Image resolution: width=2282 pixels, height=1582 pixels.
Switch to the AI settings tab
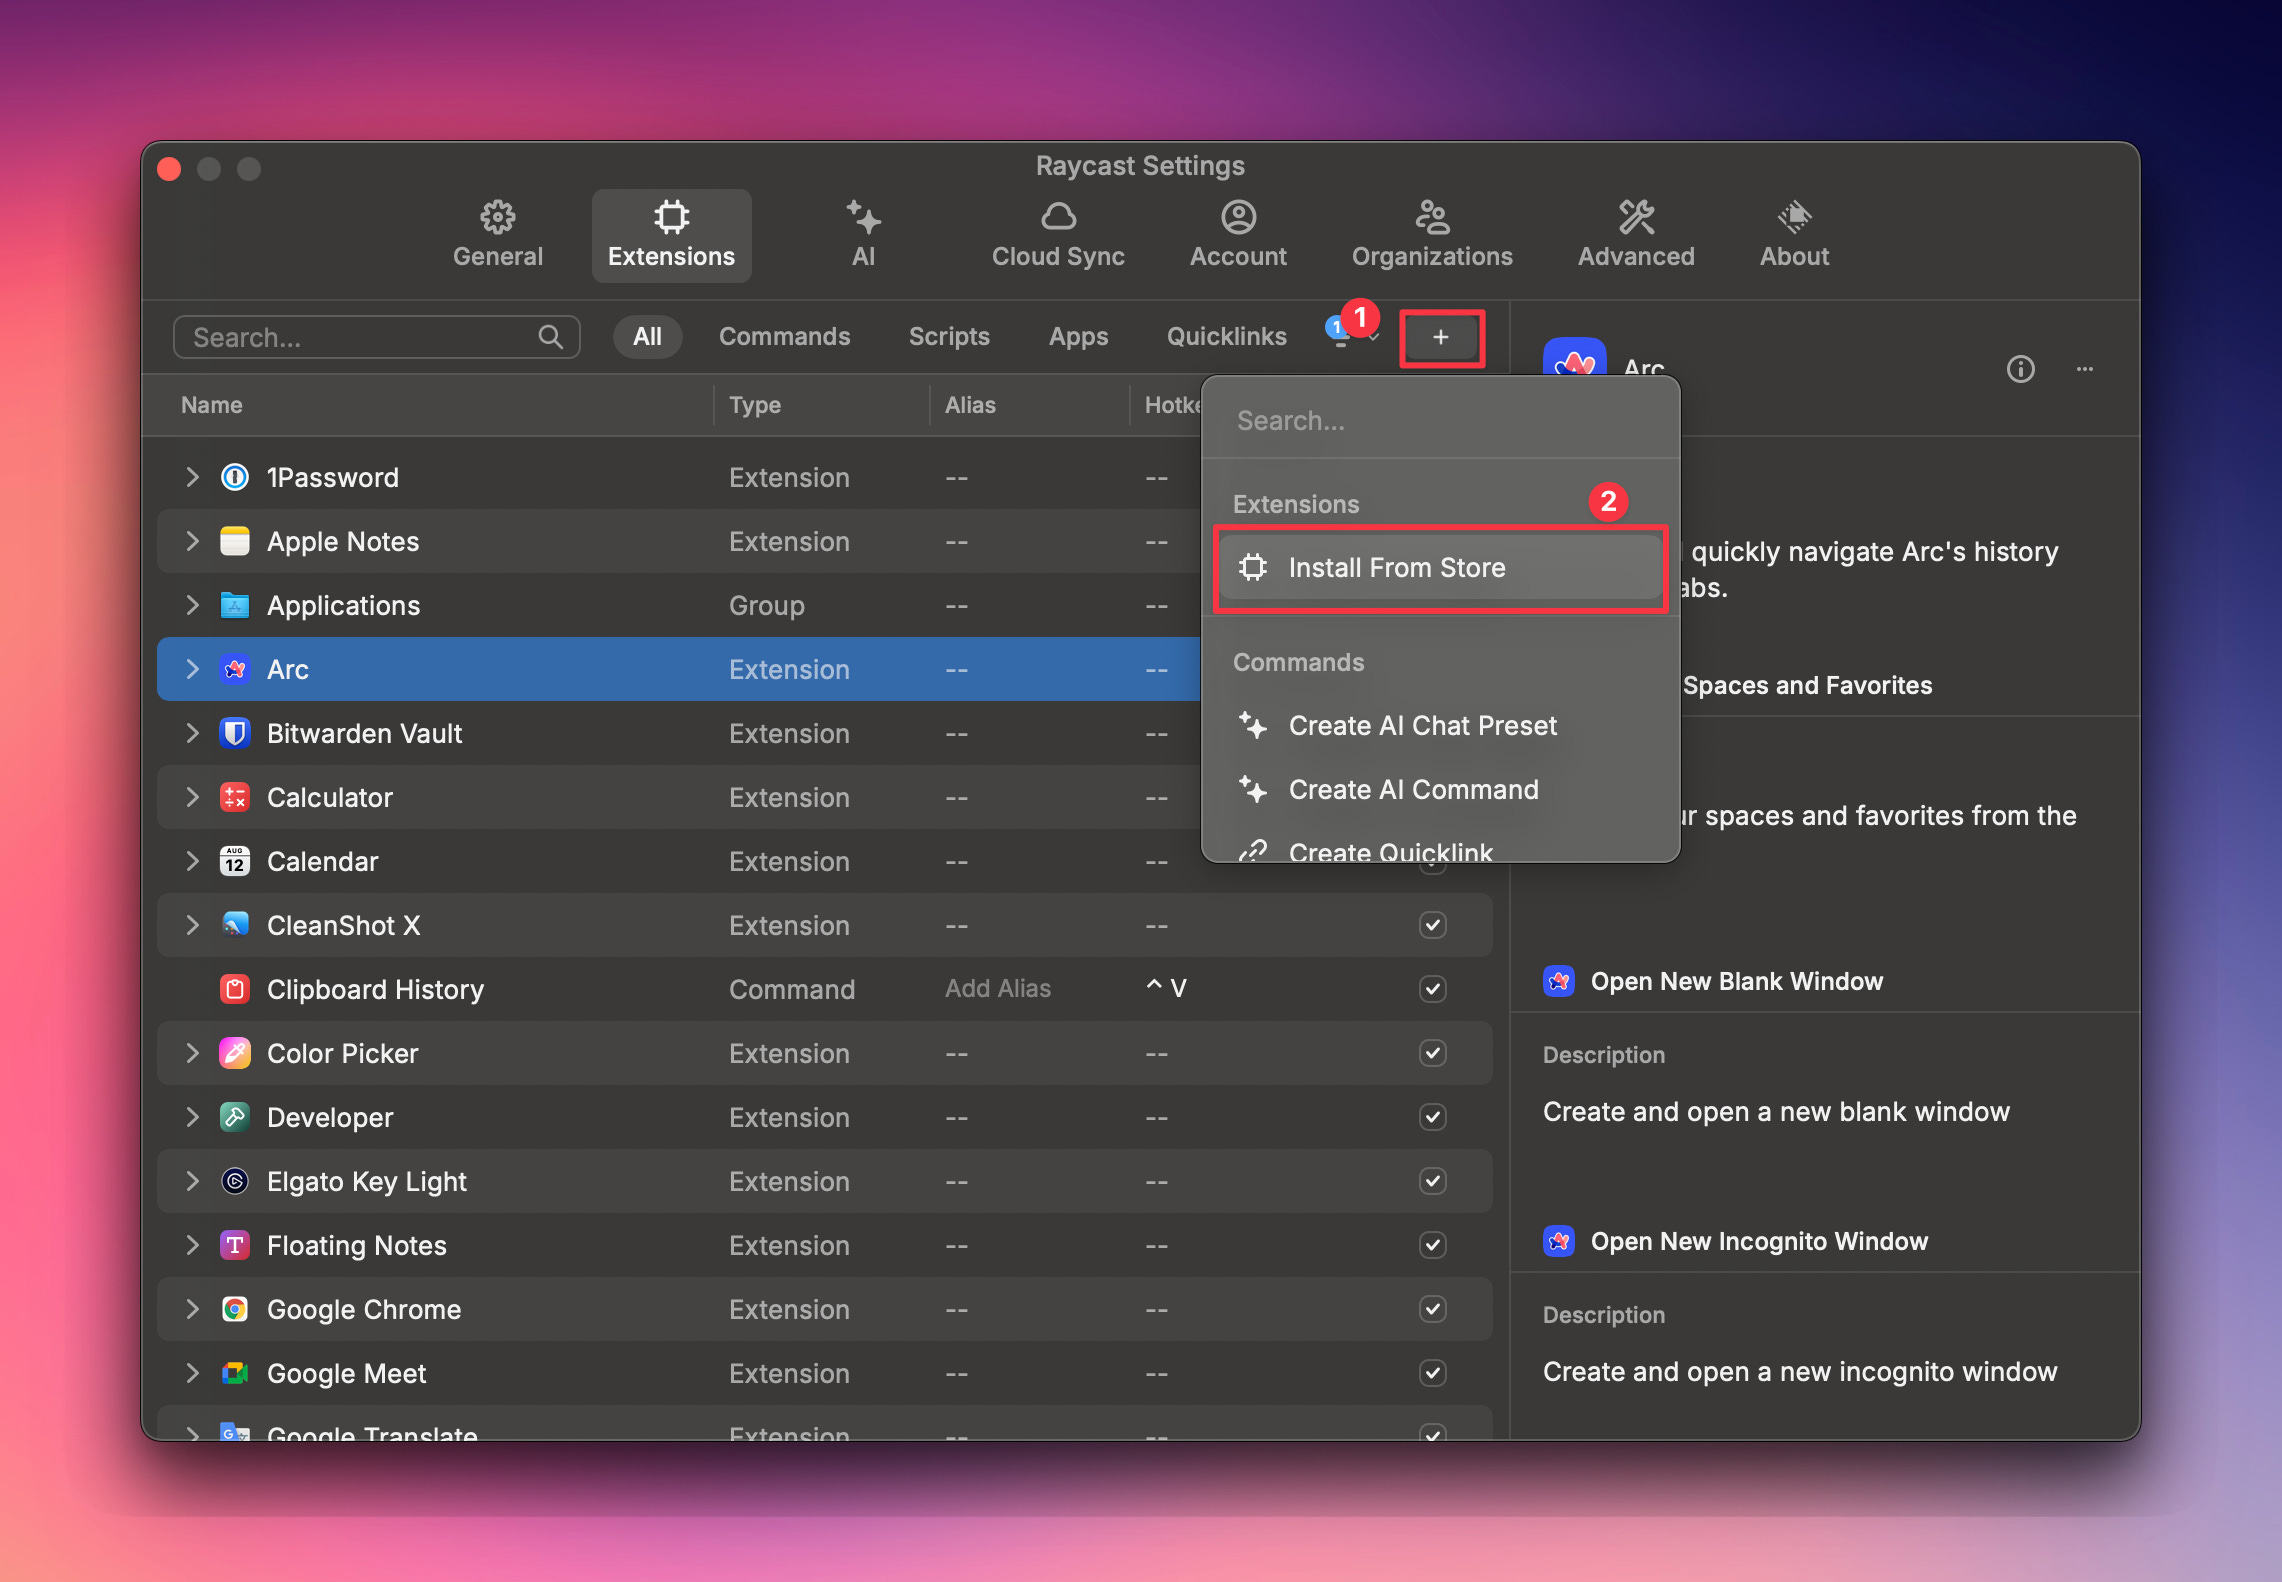863,235
